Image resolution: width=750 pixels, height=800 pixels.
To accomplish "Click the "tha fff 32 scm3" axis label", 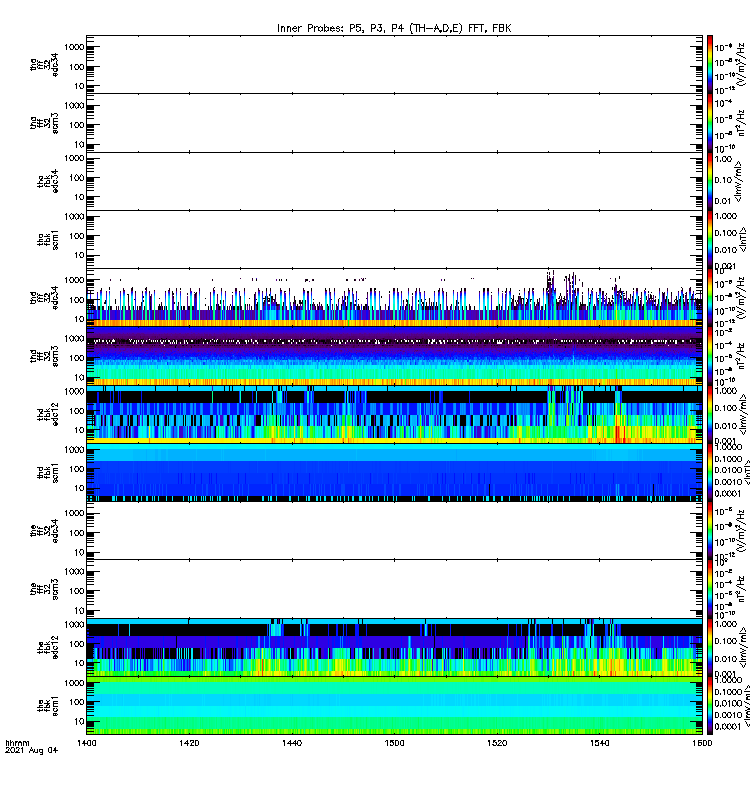I will coord(44,123).
